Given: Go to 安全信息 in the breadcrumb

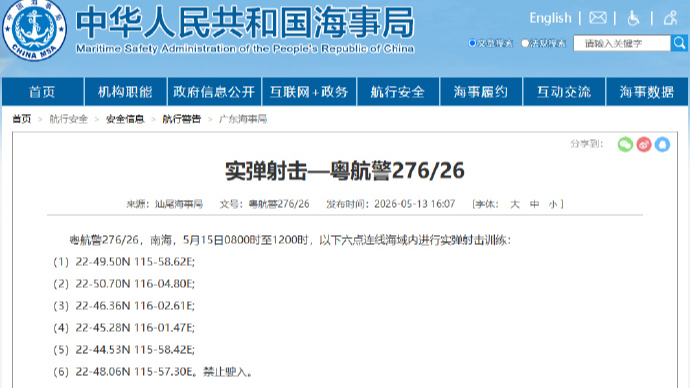Looking at the screenshot, I should [125, 119].
